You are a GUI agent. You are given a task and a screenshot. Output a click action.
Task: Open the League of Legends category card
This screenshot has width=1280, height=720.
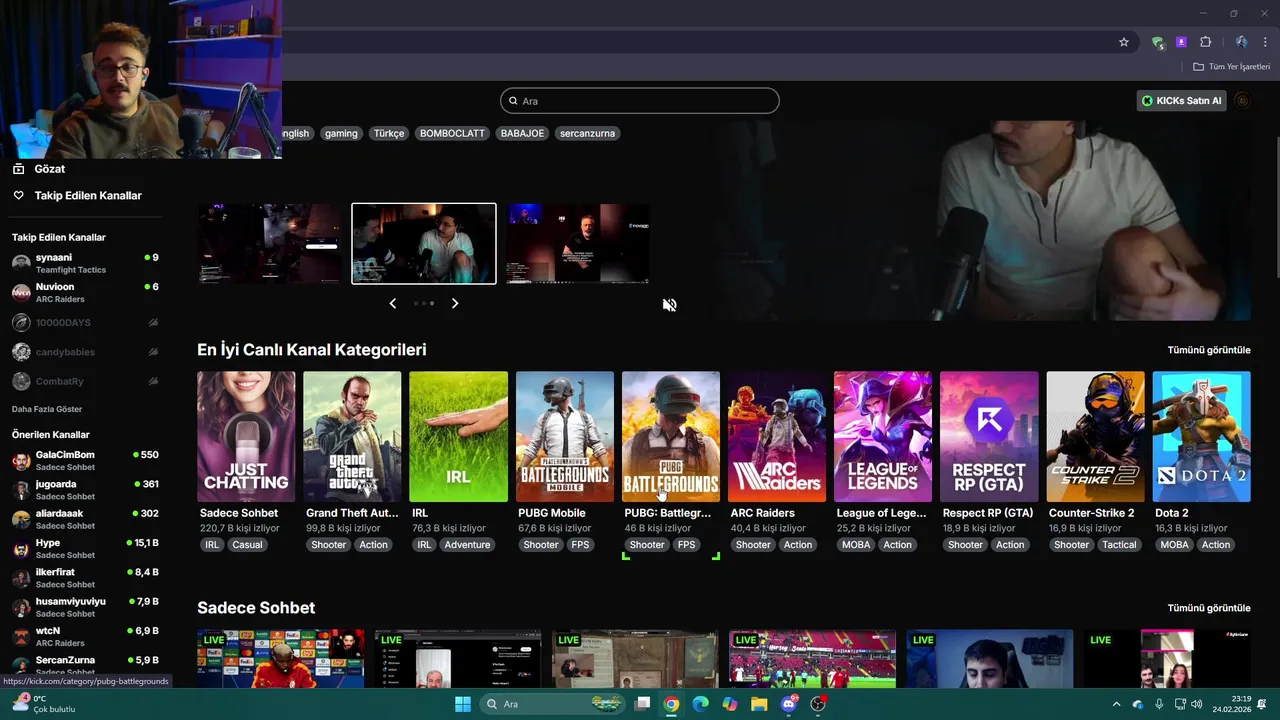883,437
